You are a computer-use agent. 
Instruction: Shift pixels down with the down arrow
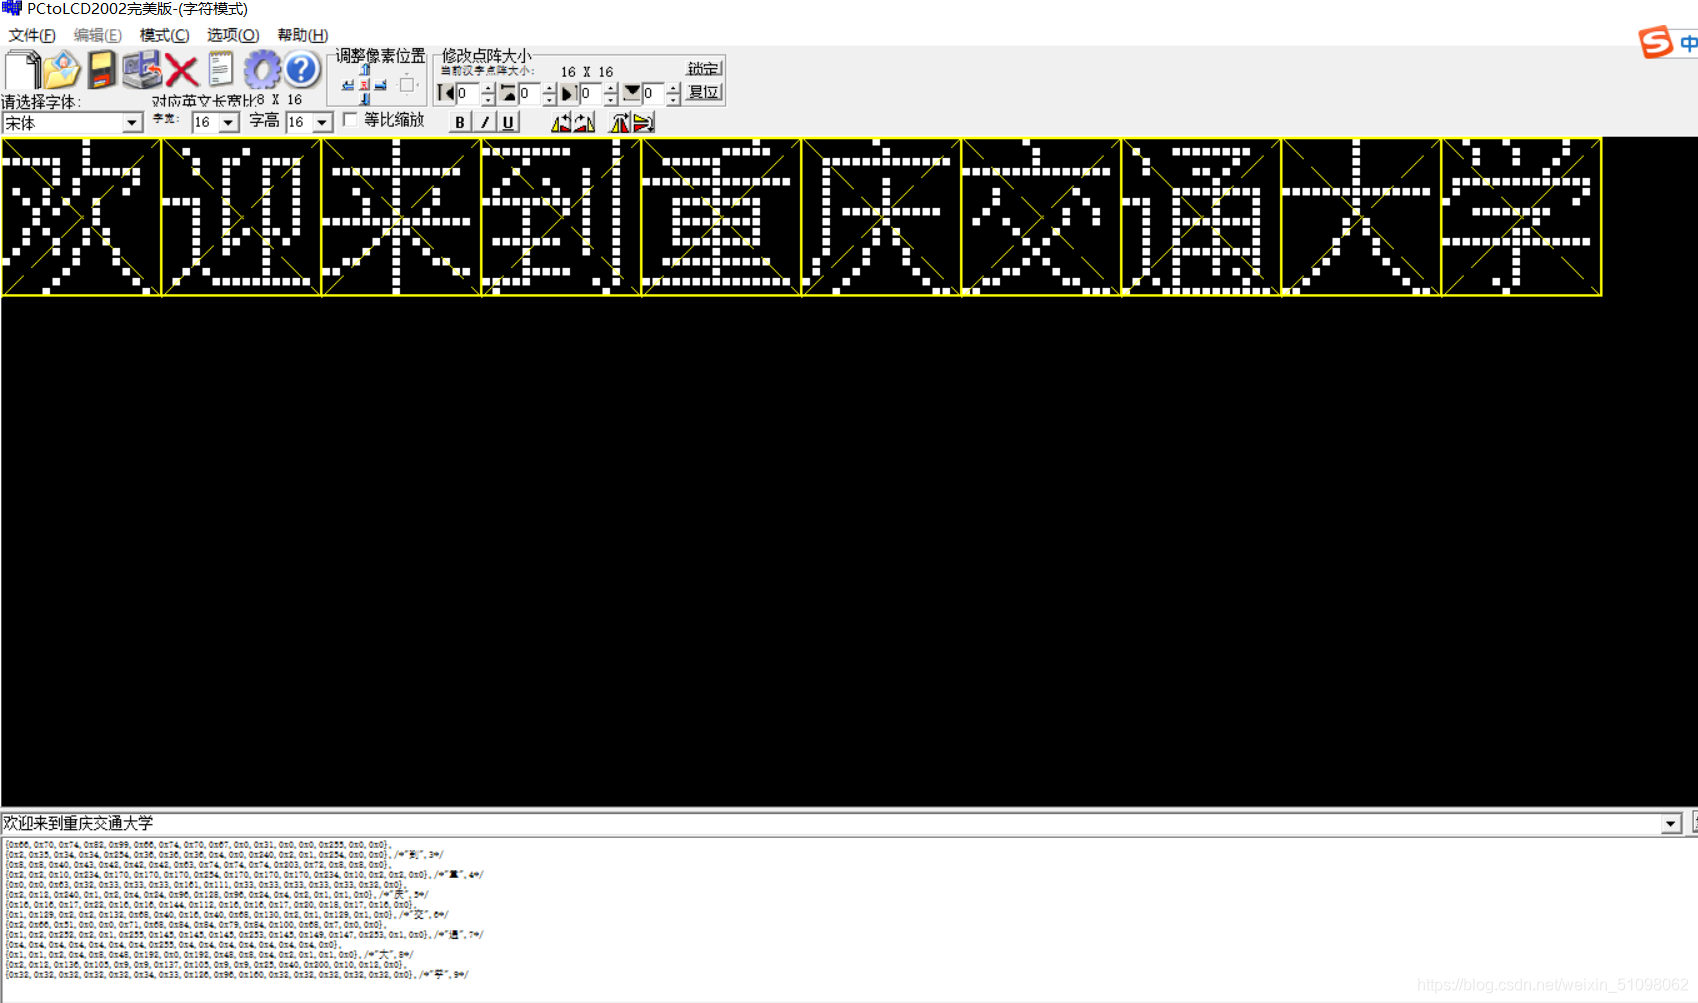click(x=365, y=99)
